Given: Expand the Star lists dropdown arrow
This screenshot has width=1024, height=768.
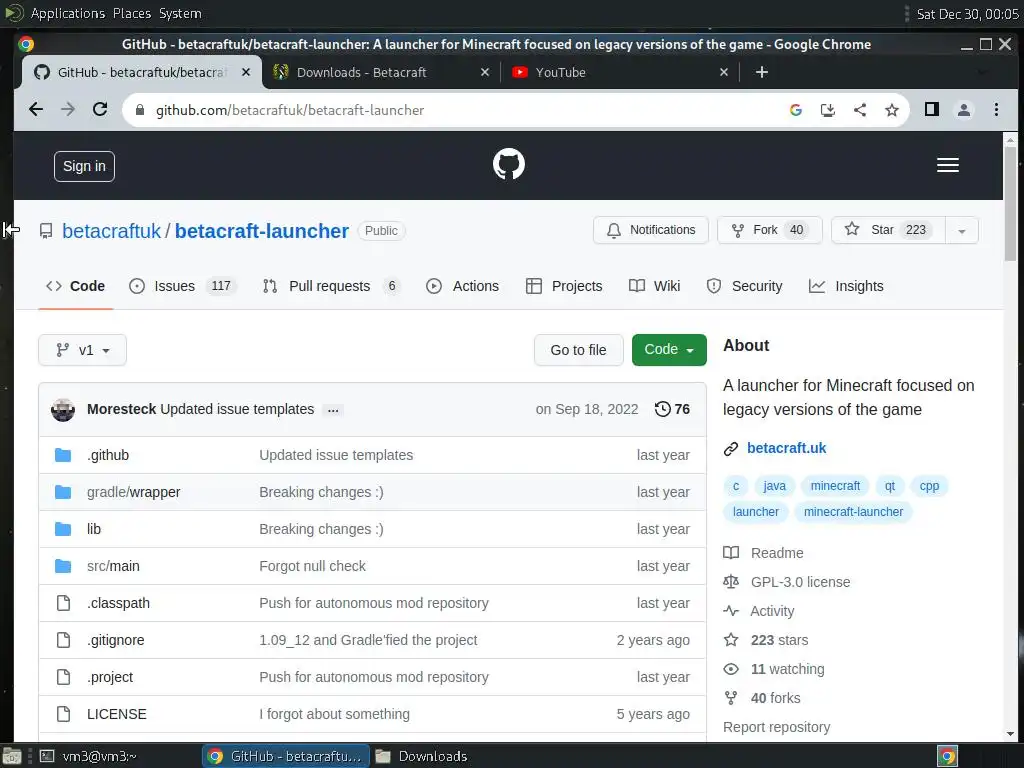Looking at the screenshot, I should click(x=961, y=231).
